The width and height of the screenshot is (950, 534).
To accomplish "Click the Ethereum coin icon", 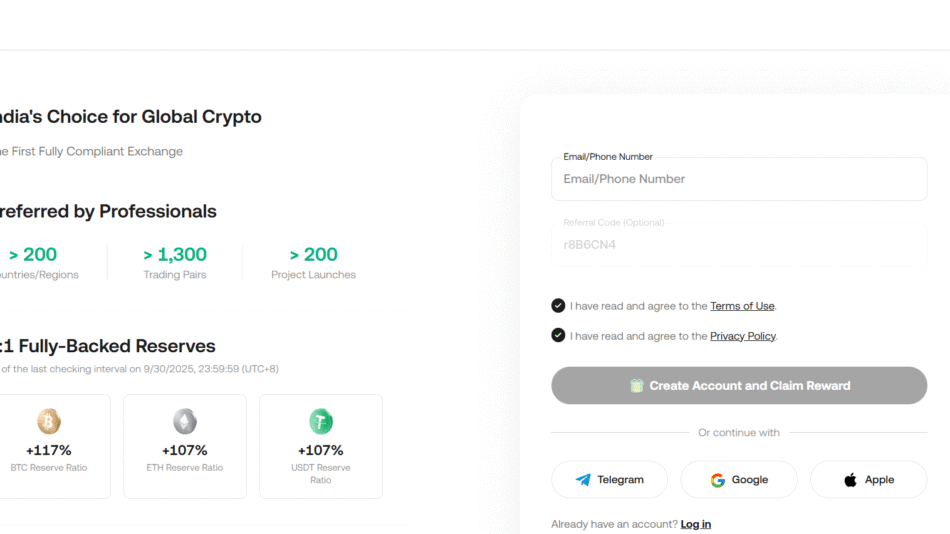I will click(185, 421).
